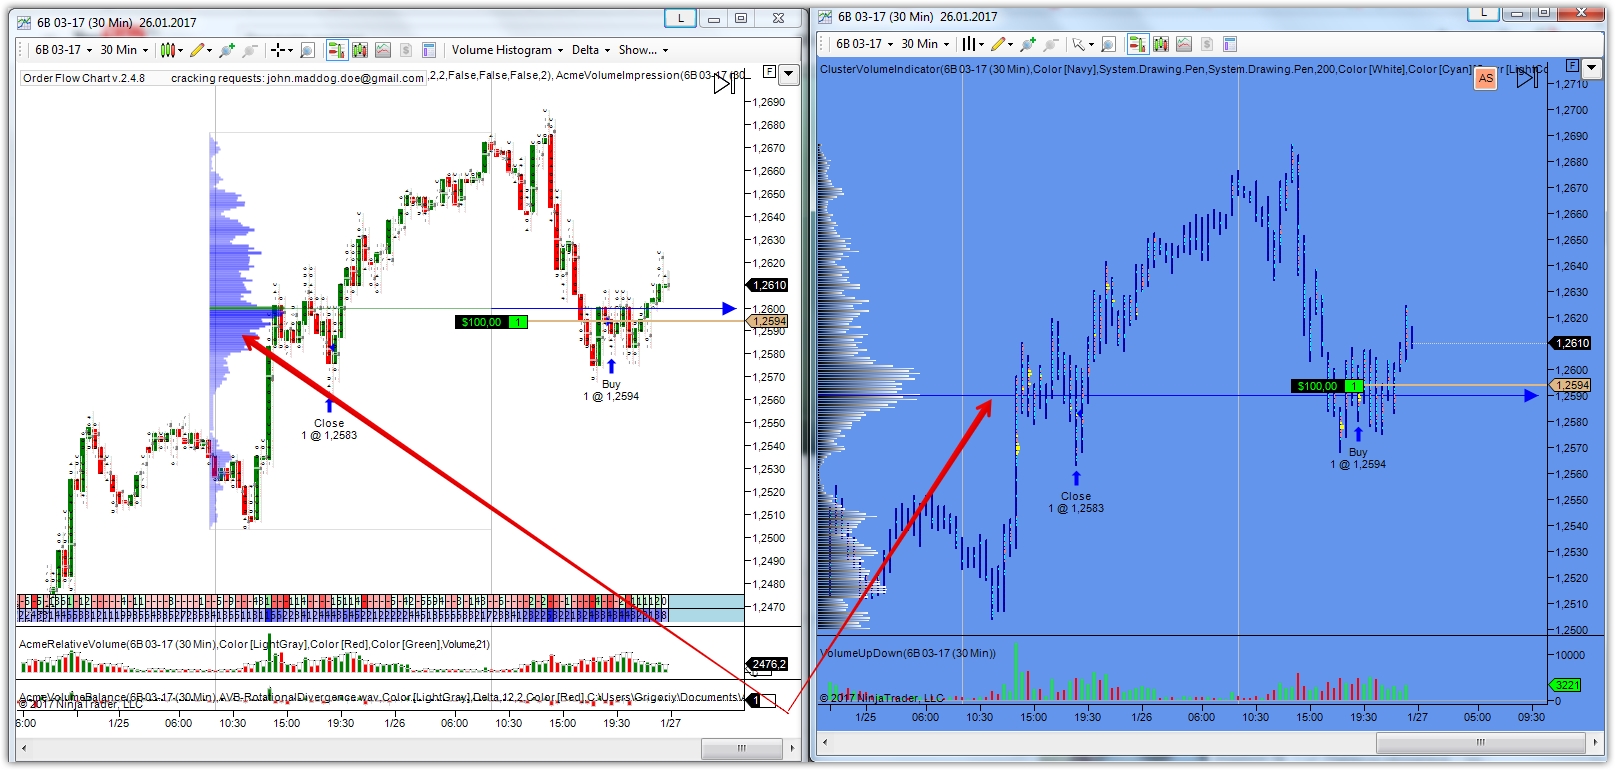
Task: Toggle the F button in left chart
Action: (x=769, y=71)
